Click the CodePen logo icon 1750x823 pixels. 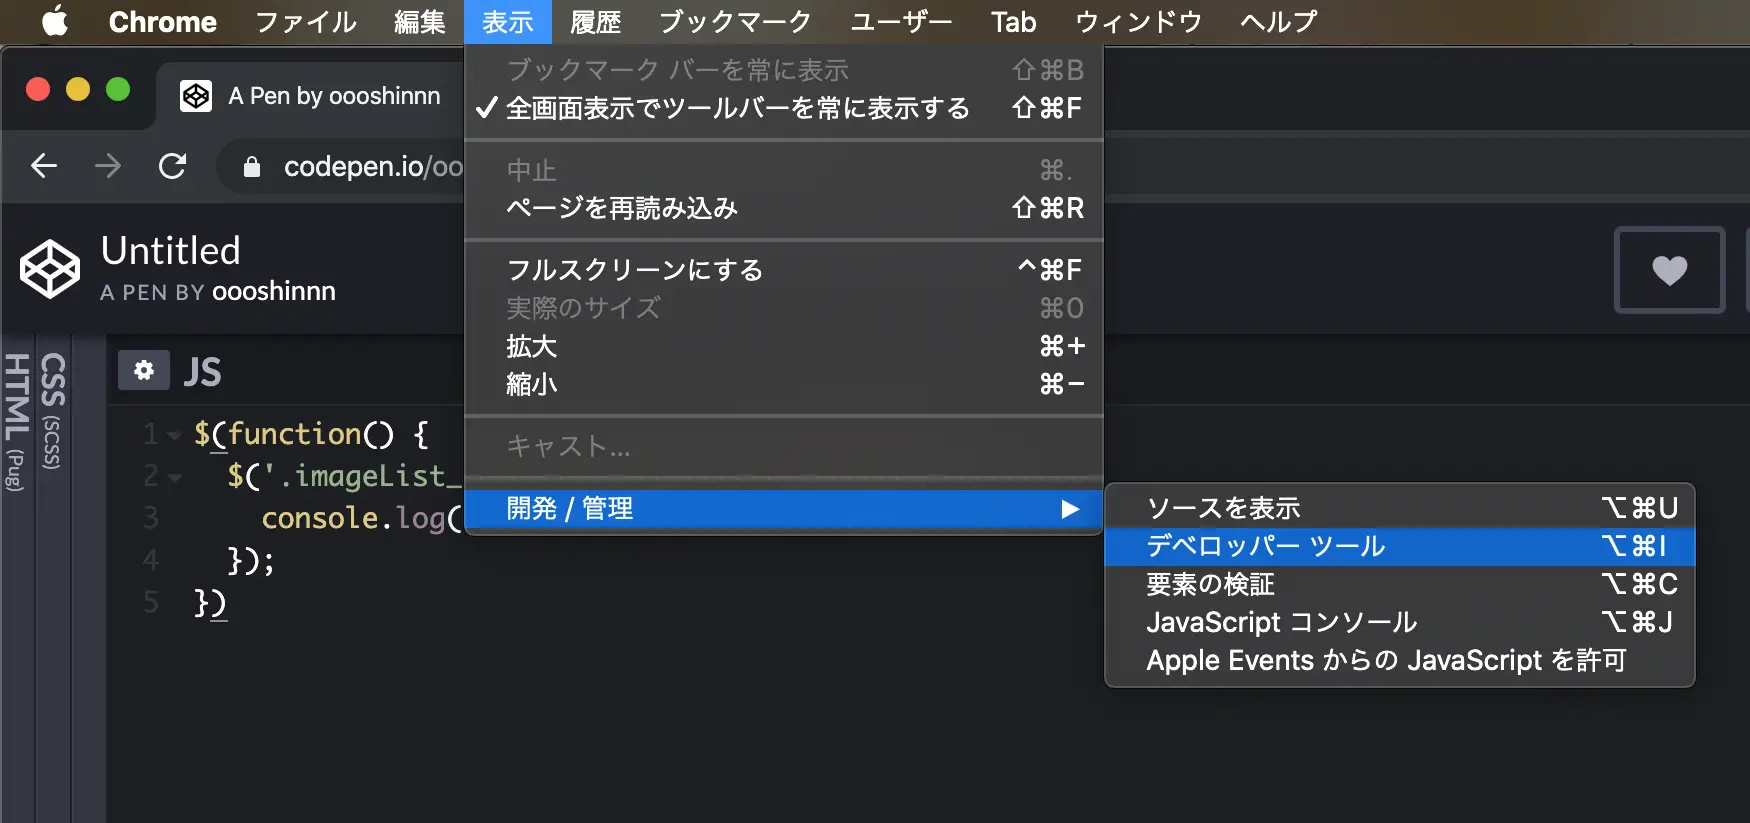tap(50, 270)
